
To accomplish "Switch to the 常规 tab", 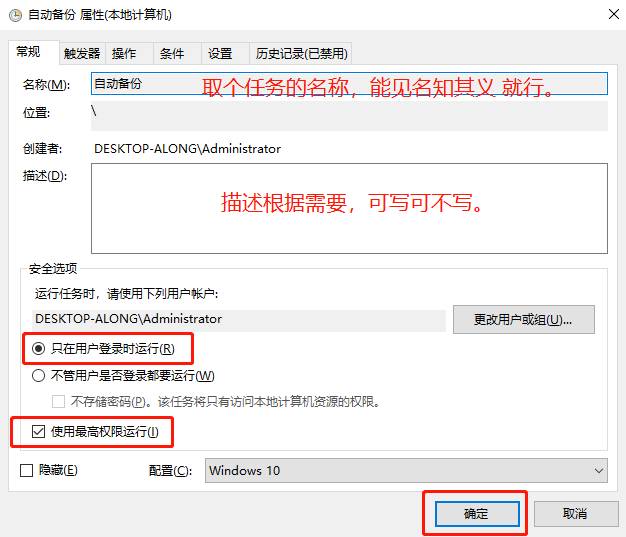I will click(34, 52).
